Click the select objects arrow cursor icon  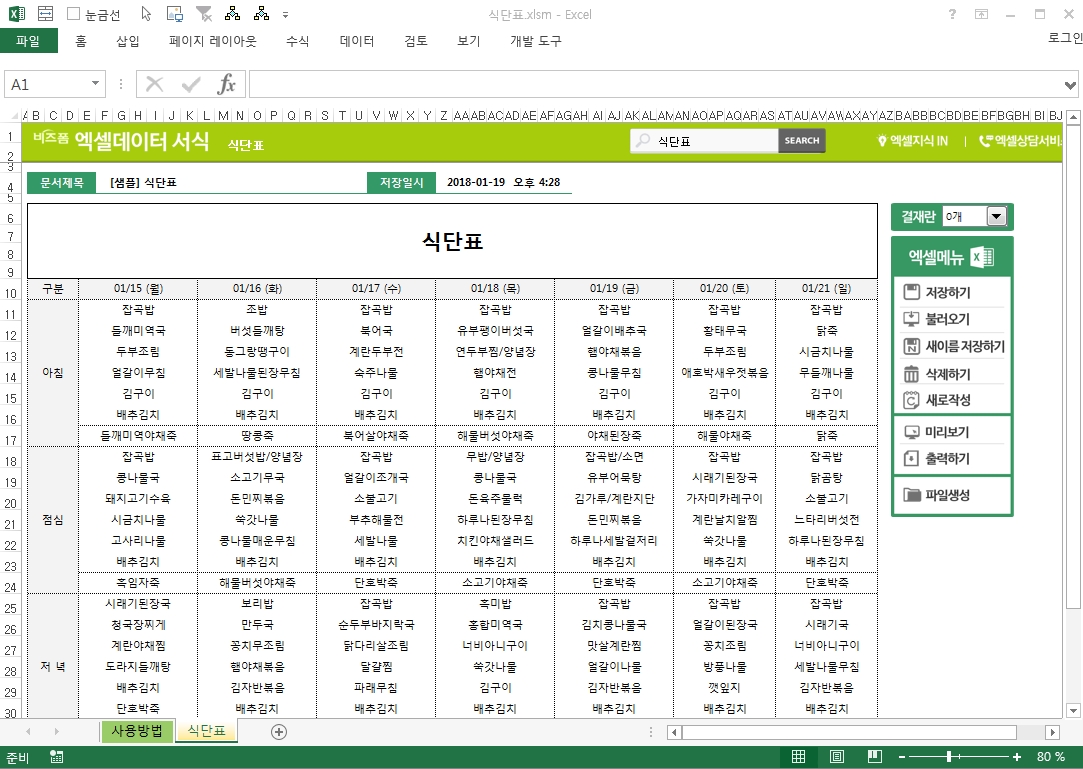(146, 14)
